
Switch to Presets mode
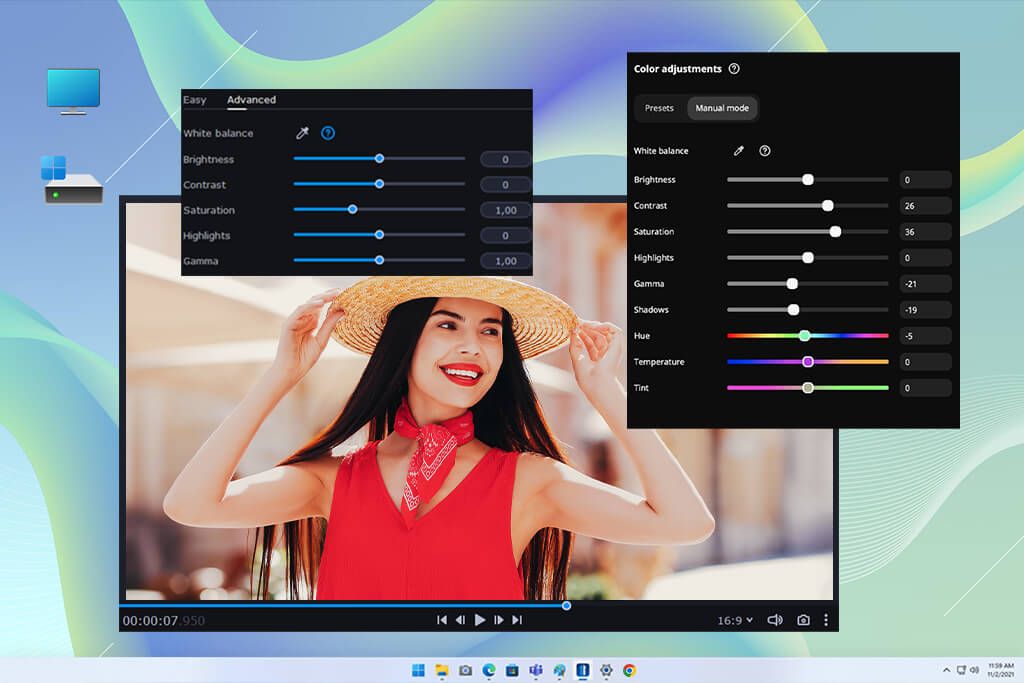pyautogui.click(x=660, y=108)
